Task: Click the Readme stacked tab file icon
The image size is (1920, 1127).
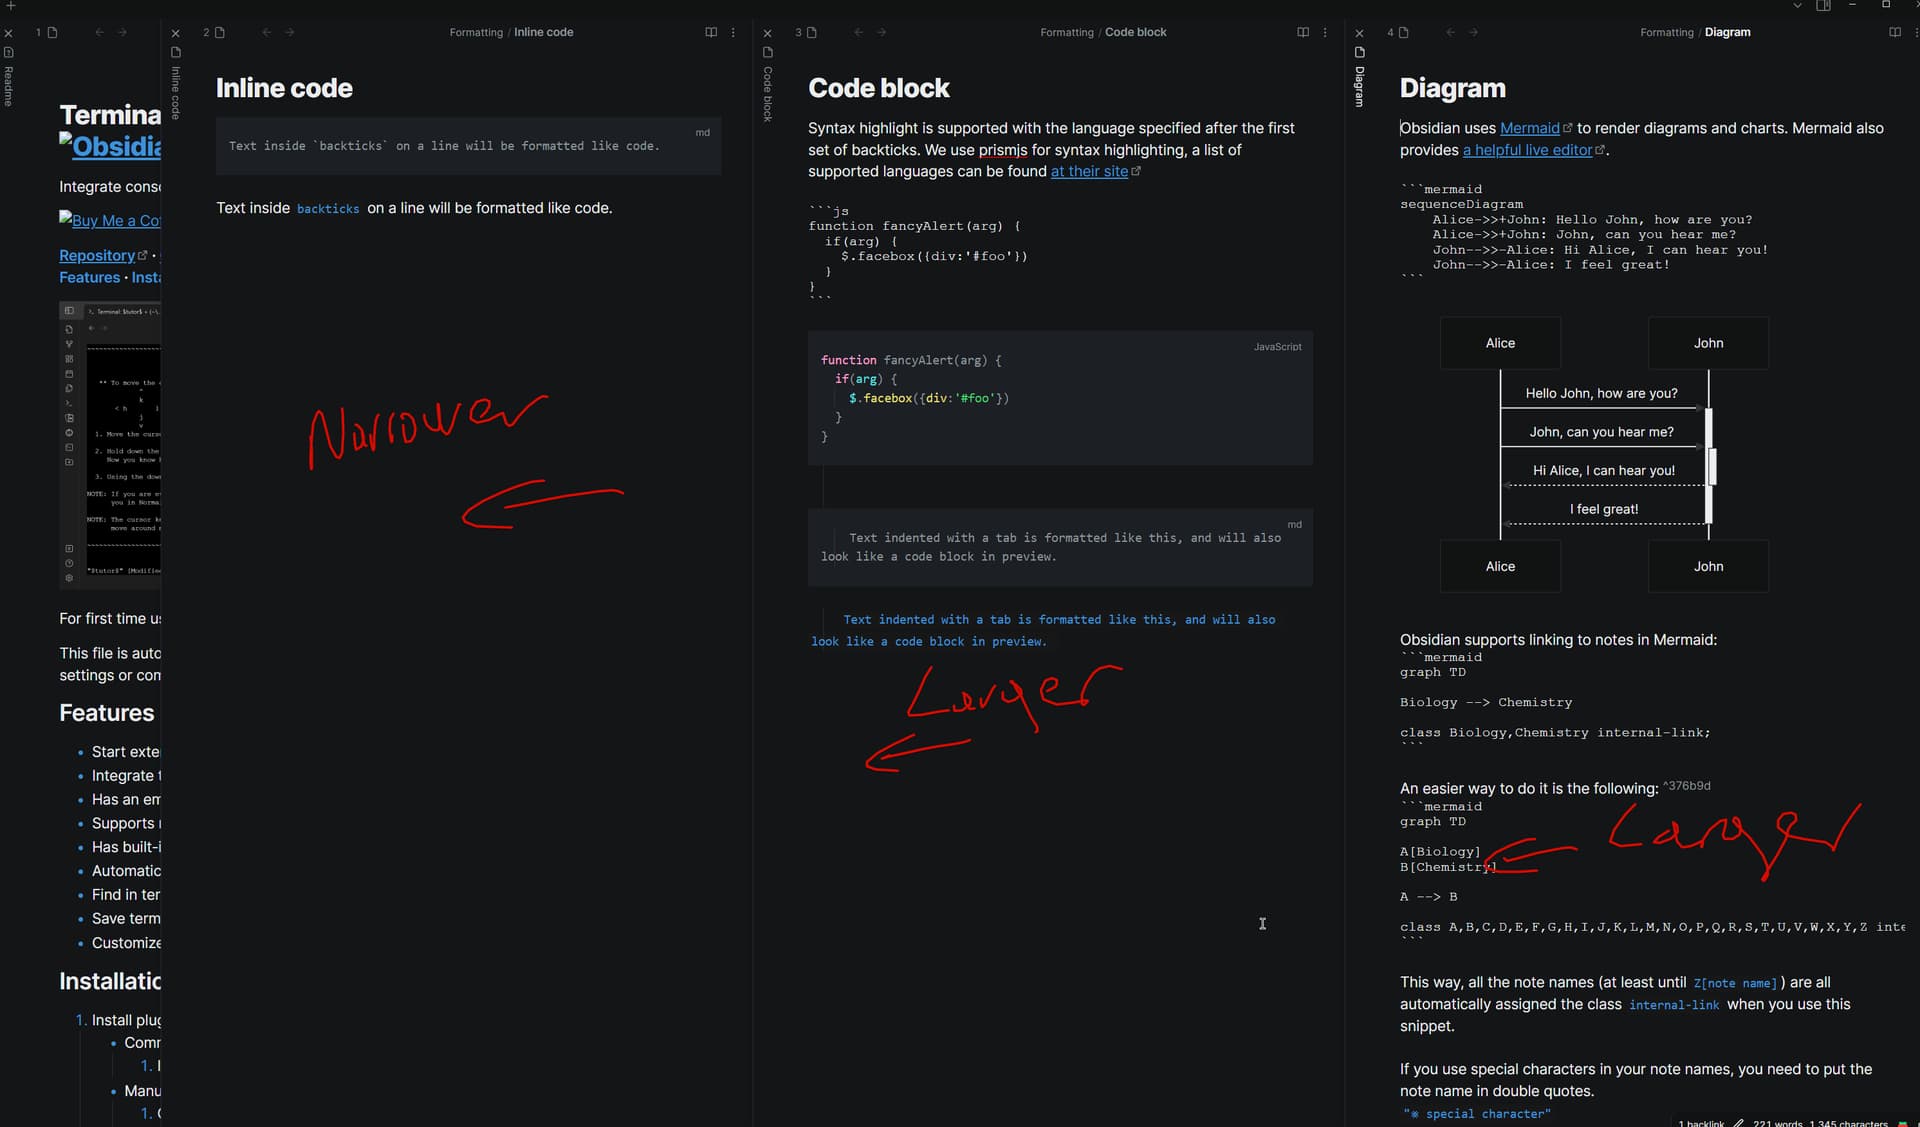Action: click(x=8, y=52)
